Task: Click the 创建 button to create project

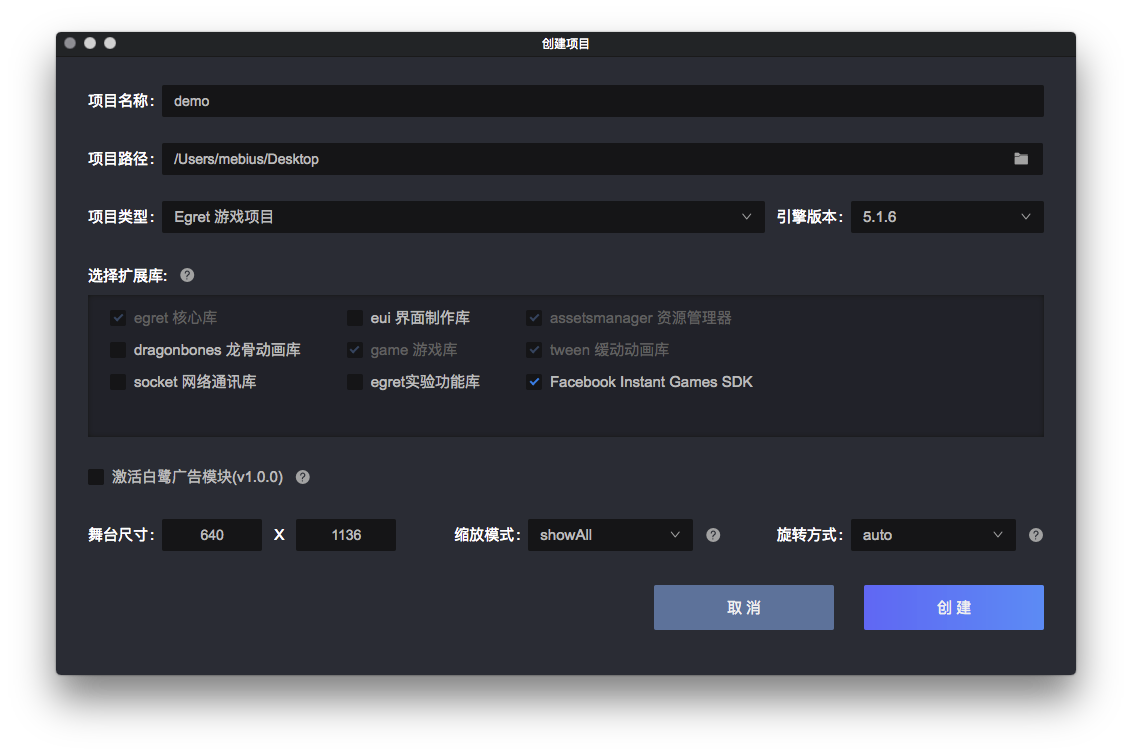Action: click(x=952, y=607)
